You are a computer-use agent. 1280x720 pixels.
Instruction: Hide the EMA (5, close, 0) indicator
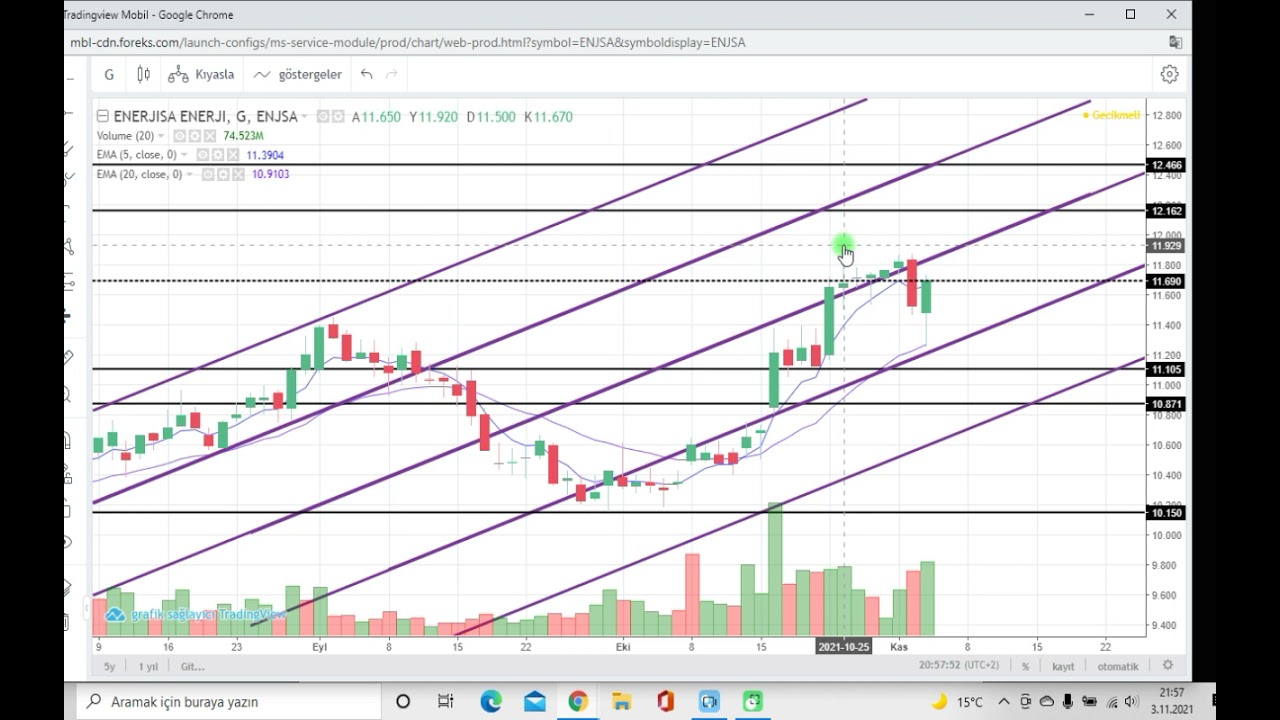(202, 155)
